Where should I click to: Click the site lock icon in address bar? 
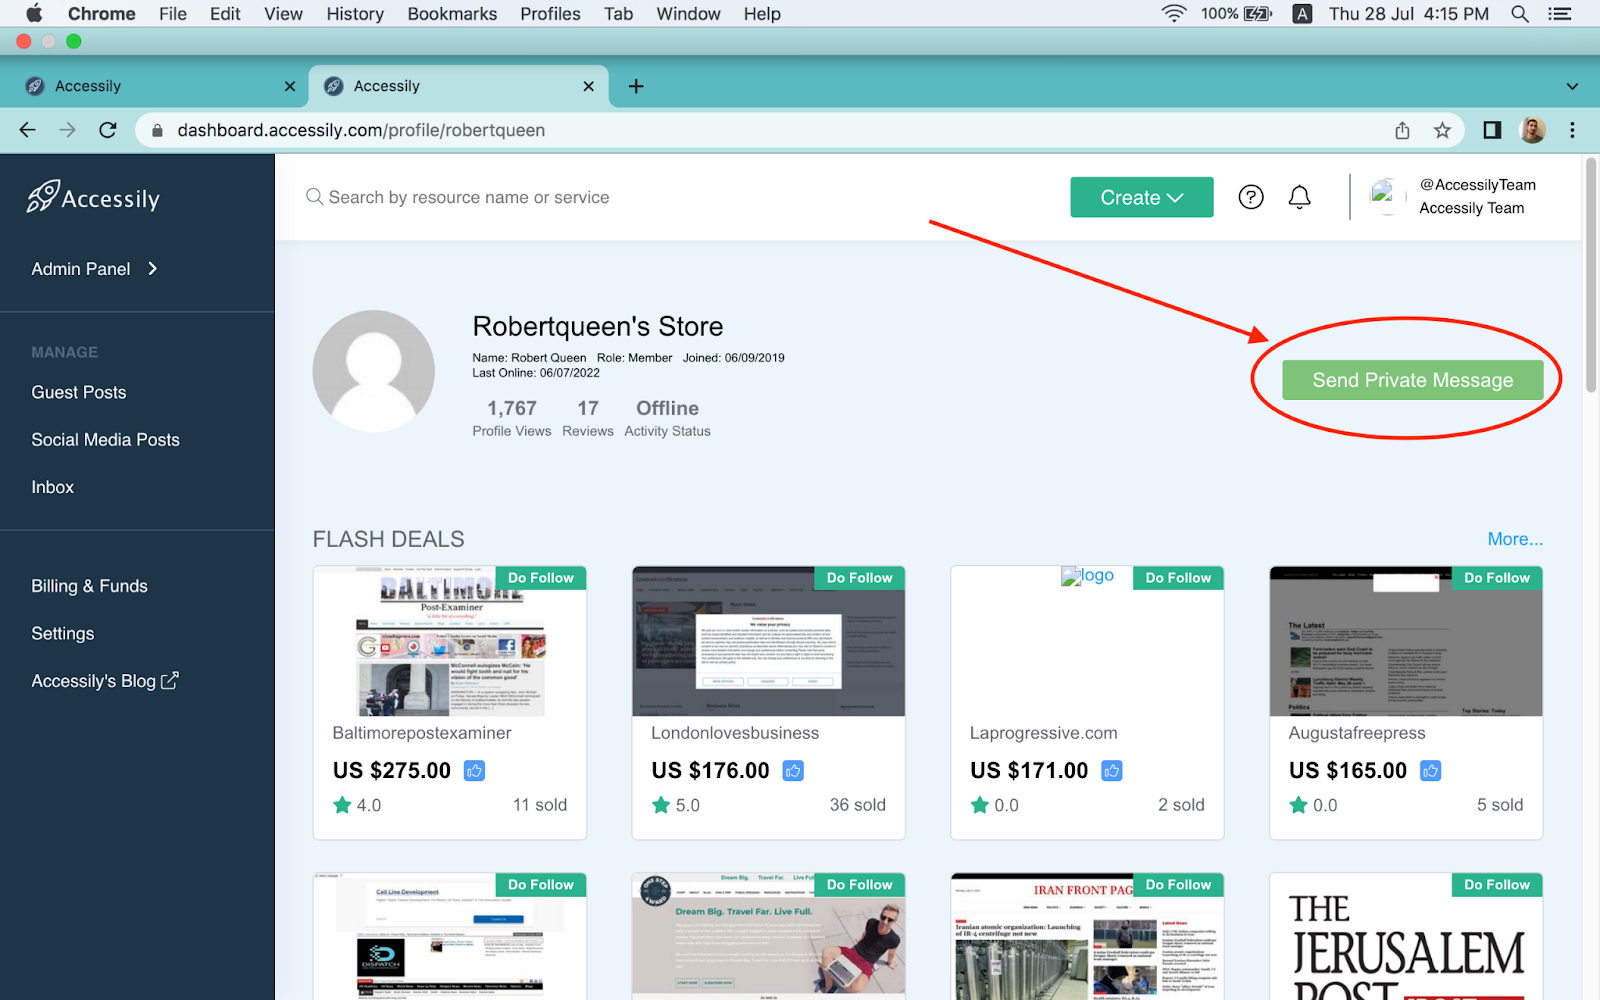pyautogui.click(x=157, y=130)
